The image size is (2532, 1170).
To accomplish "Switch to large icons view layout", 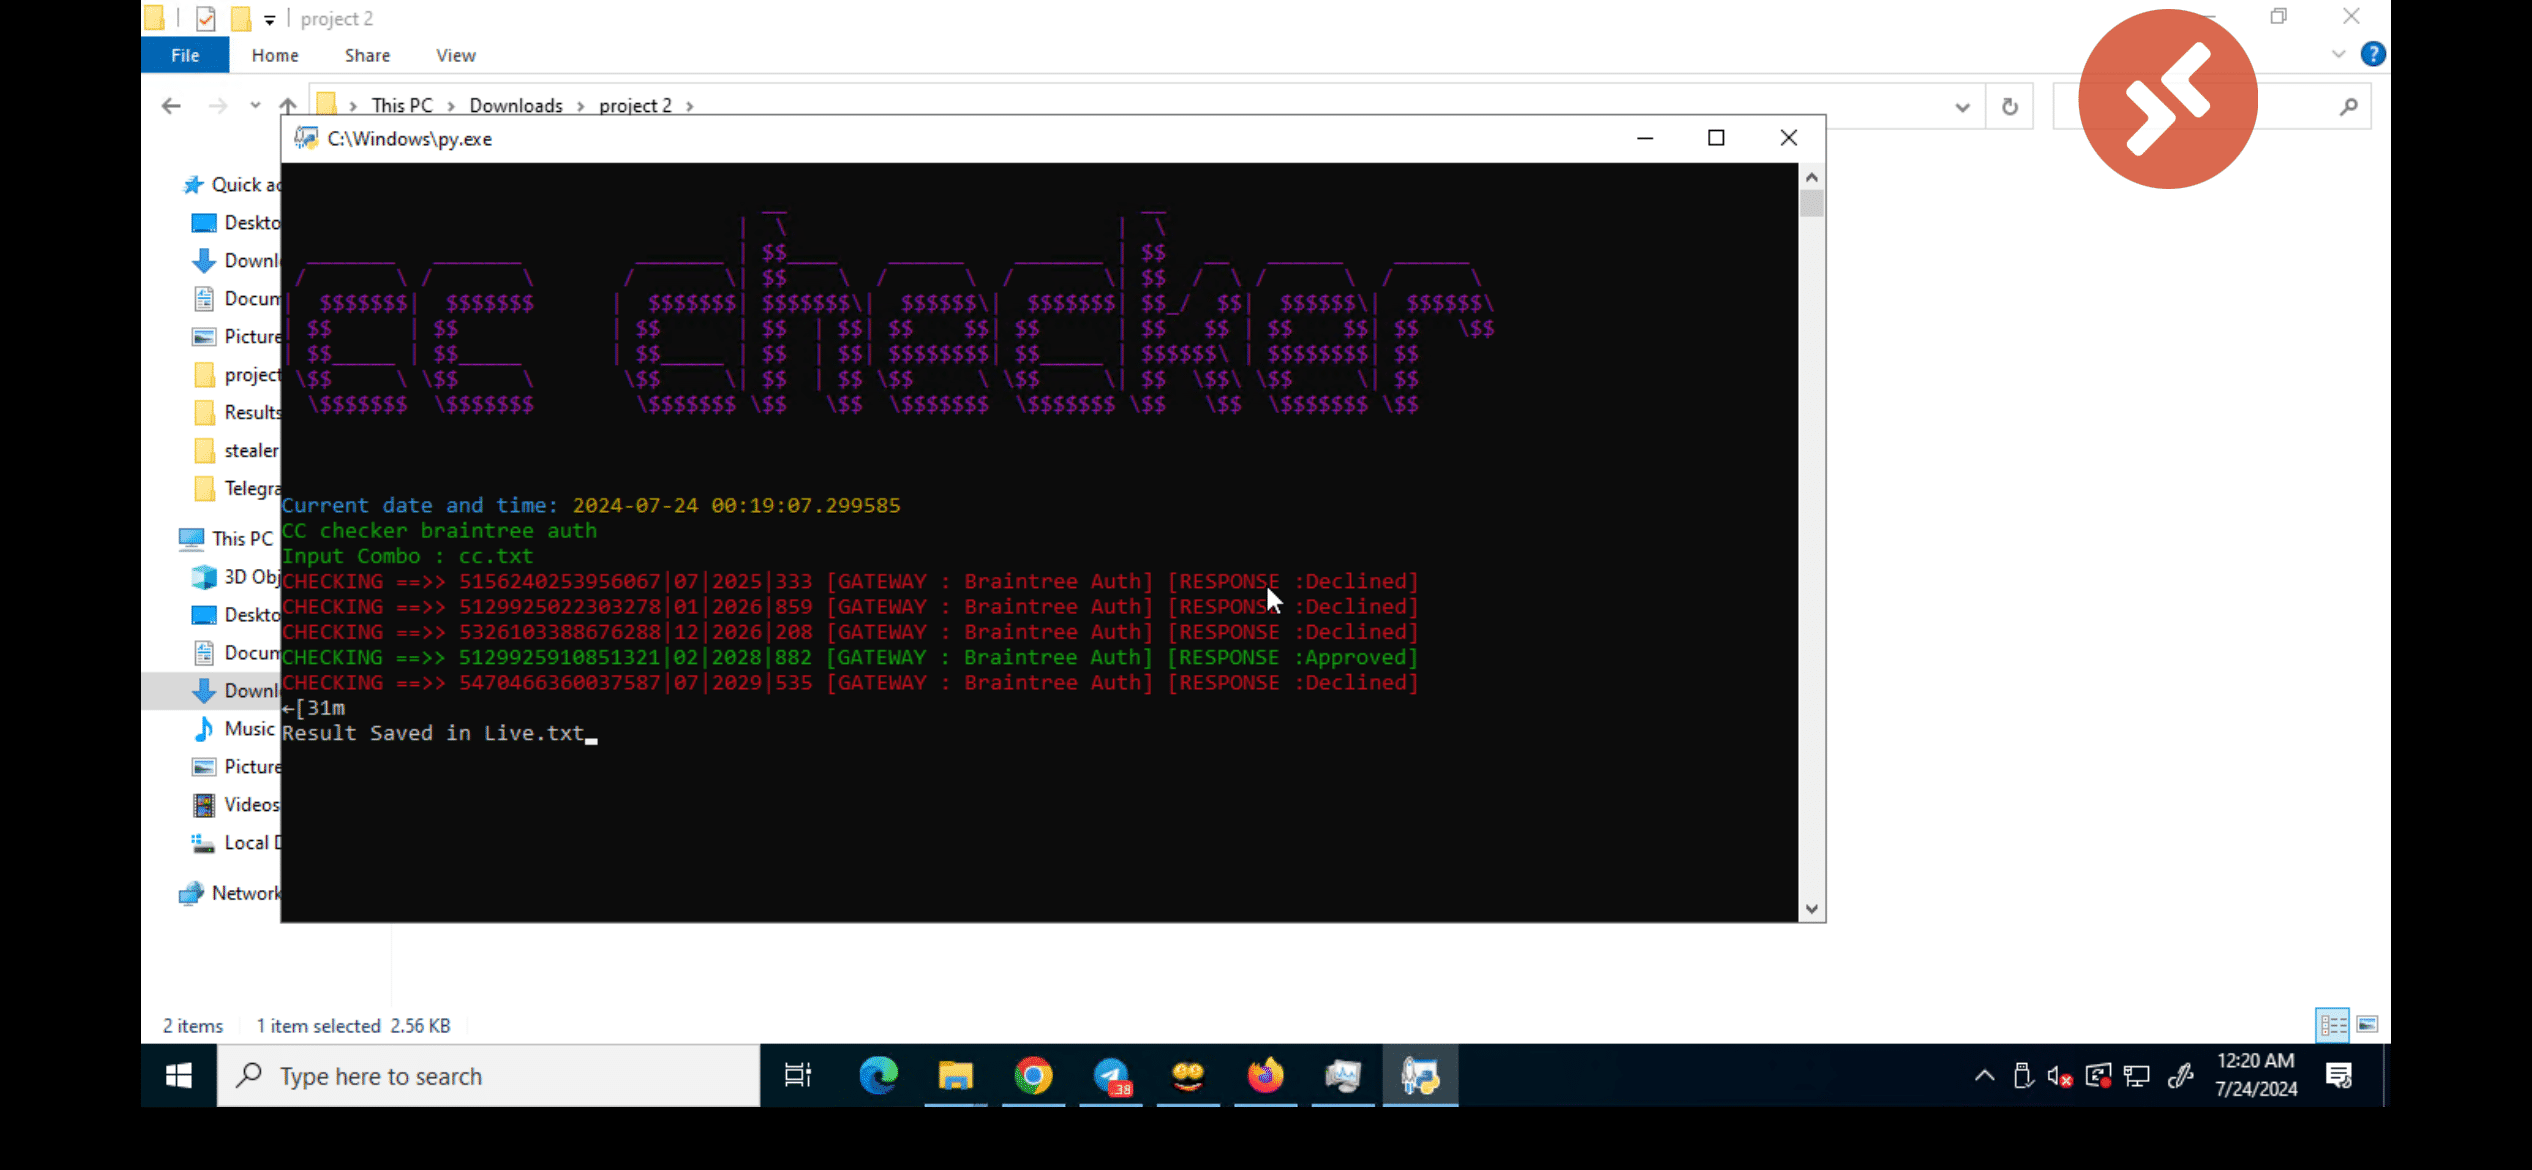I will pyautogui.click(x=2367, y=1024).
